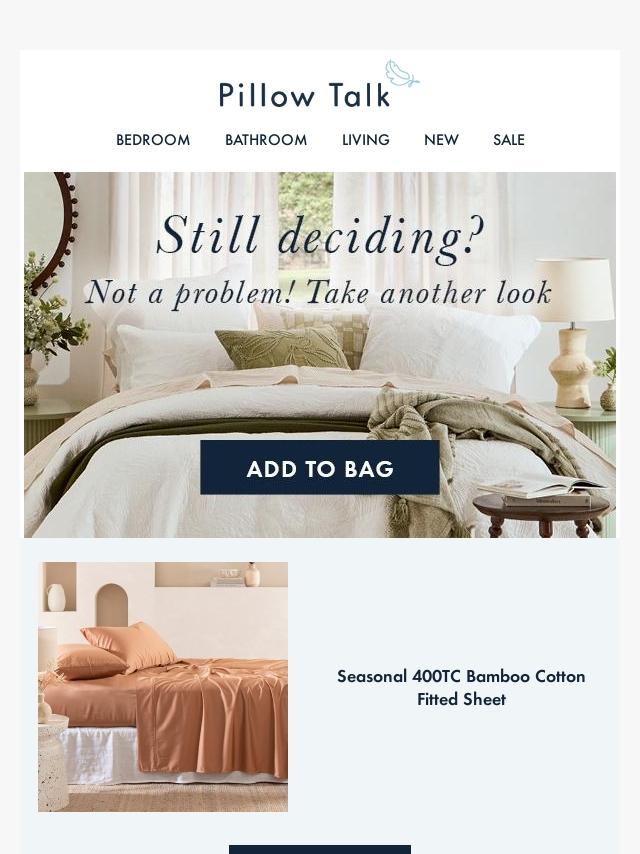Click the ADD TO BAG button

pyautogui.click(x=320, y=468)
